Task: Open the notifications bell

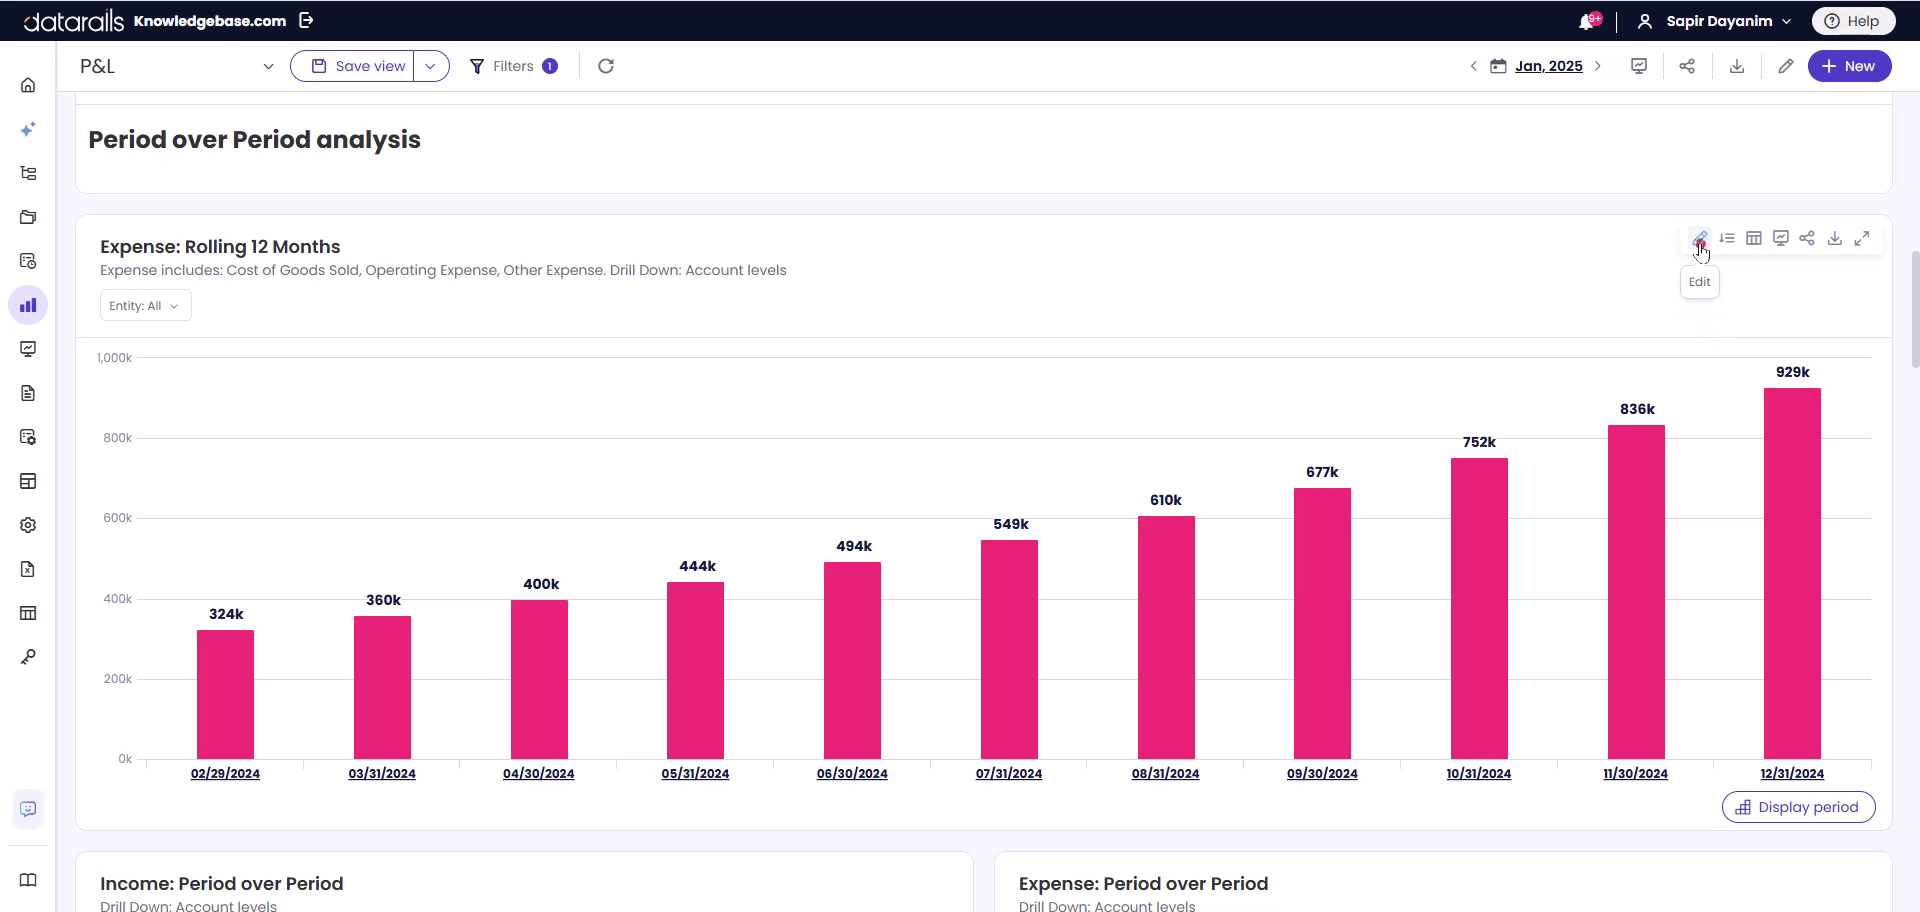Action: pos(1587,21)
